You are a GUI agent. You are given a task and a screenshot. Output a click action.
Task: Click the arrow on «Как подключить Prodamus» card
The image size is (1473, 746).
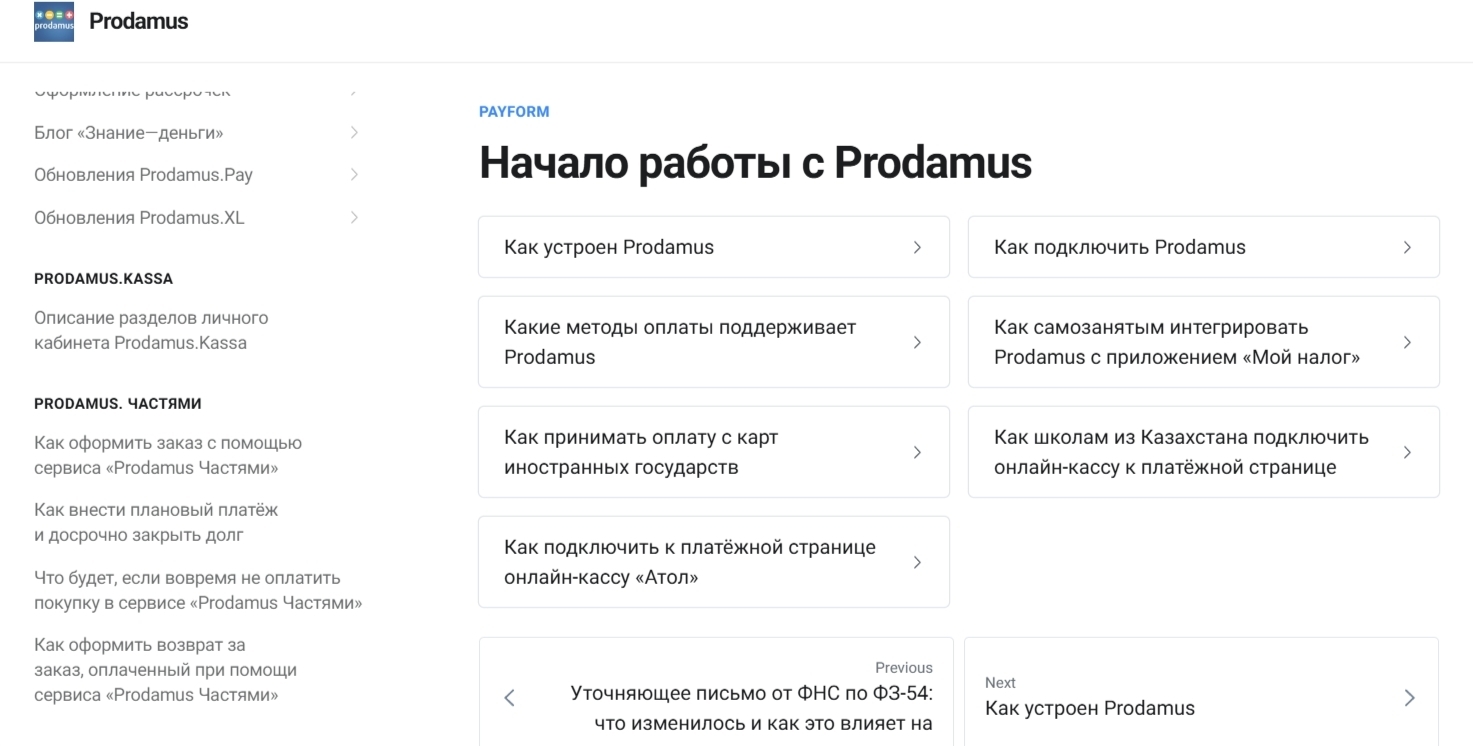click(x=1407, y=247)
